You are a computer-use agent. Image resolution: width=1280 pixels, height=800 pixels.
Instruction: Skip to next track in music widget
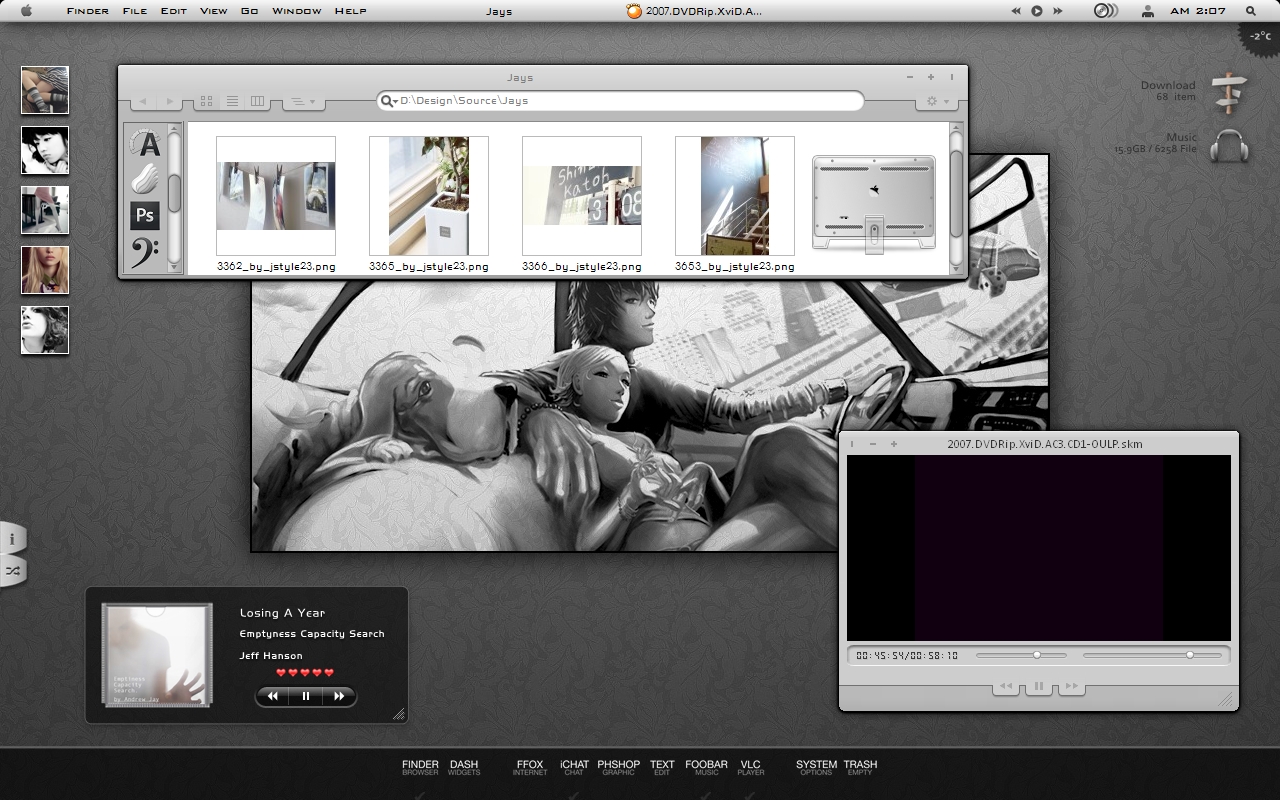coord(339,696)
